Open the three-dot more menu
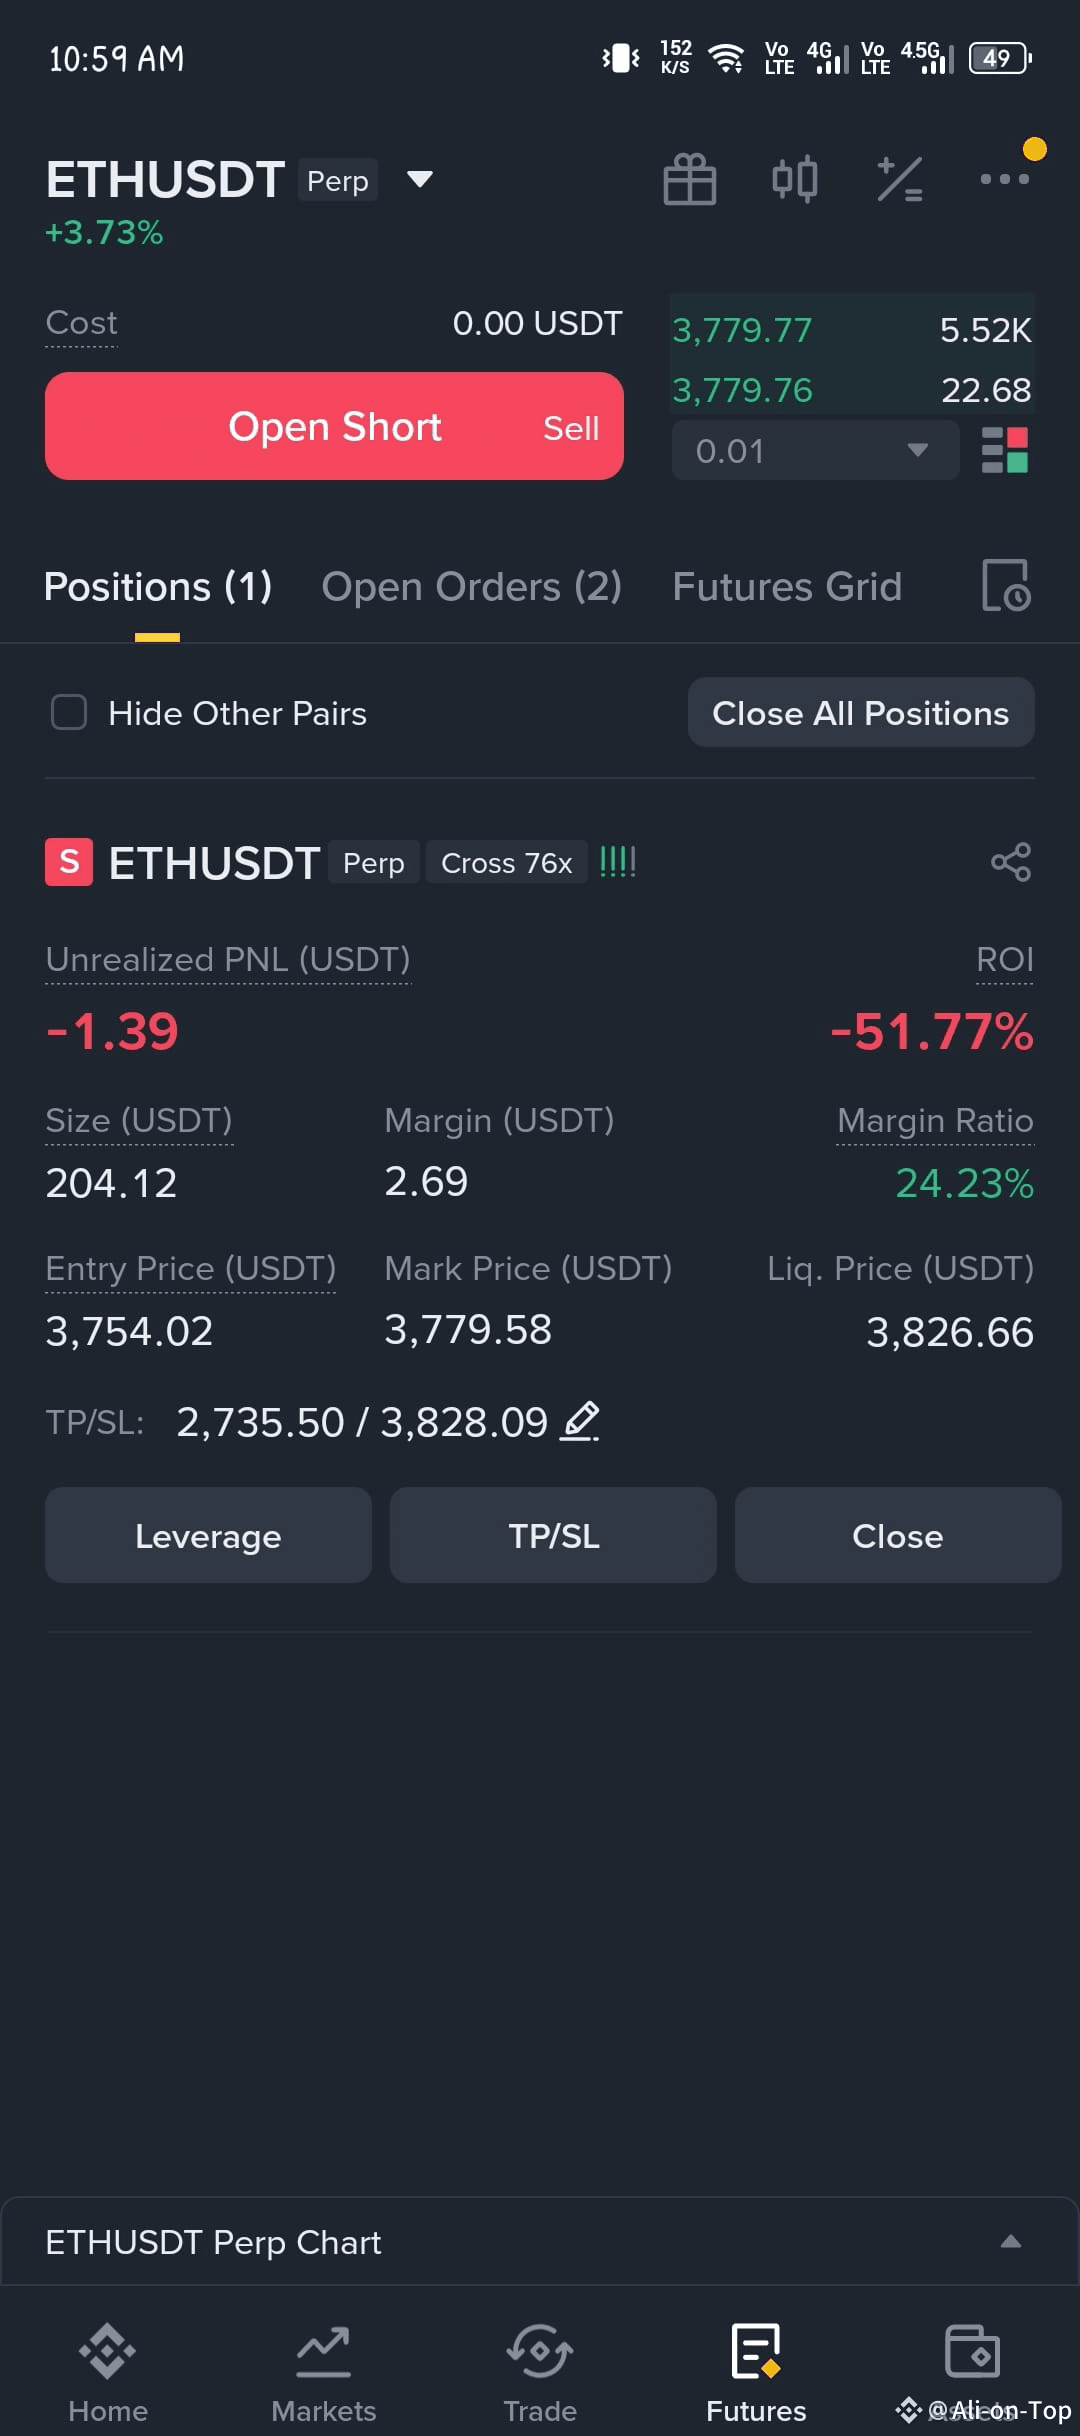Screen dimensions: 1080x2436 pyautogui.click(x=1005, y=179)
